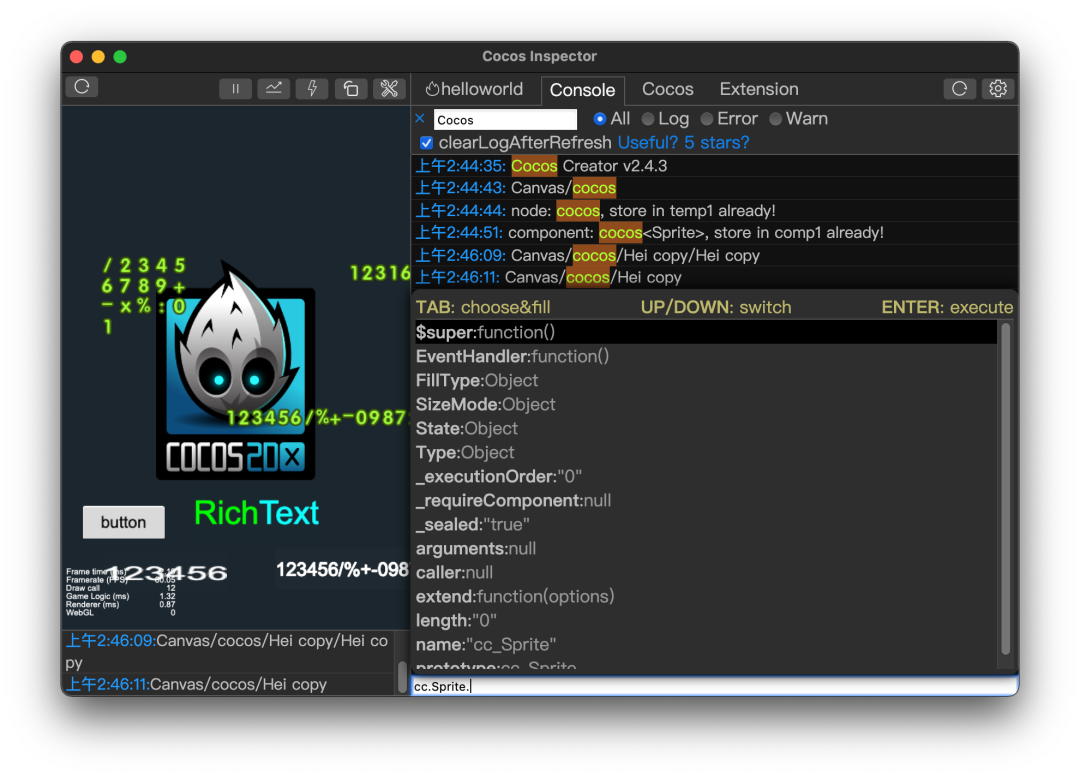The image size is (1080, 777).
Task: Choose the extend:function(options) suggestion
Action: [705, 597]
